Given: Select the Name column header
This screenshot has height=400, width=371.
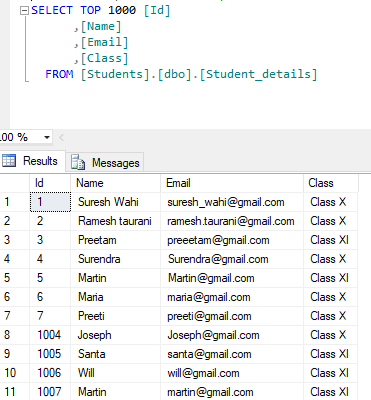Looking at the screenshot, I should pyautogui.click(x=115, y=183).
